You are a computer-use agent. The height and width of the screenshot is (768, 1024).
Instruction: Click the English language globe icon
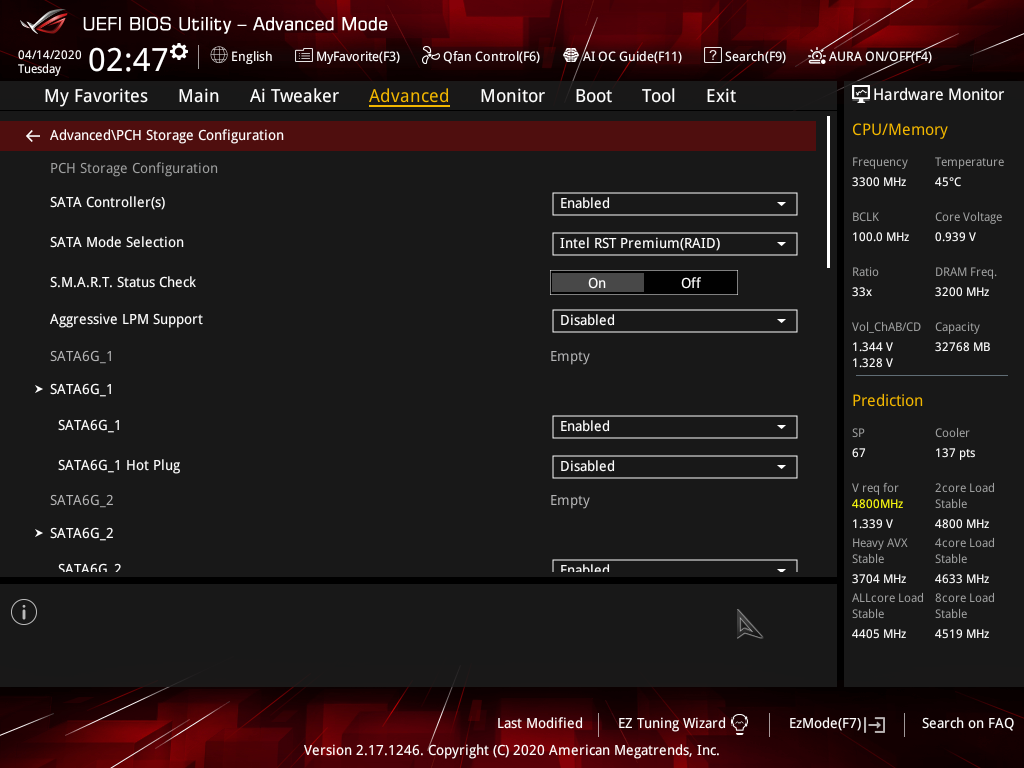[219, 56]
